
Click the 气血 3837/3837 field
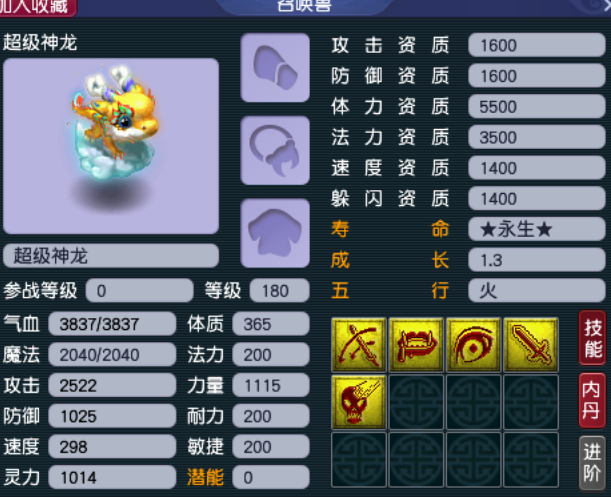click(x=112, y=324)
